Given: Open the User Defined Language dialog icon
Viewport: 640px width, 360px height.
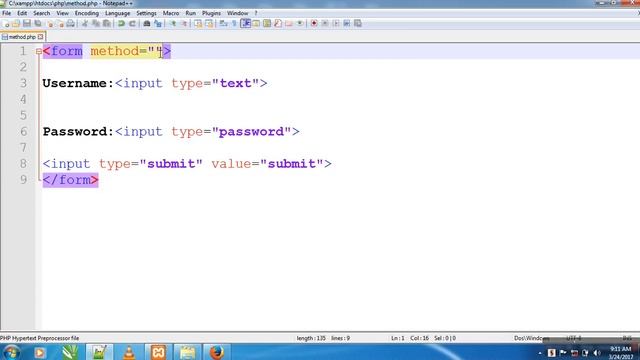Looking at the screenshot, I should pyautogui.click(x=256, y=24).
